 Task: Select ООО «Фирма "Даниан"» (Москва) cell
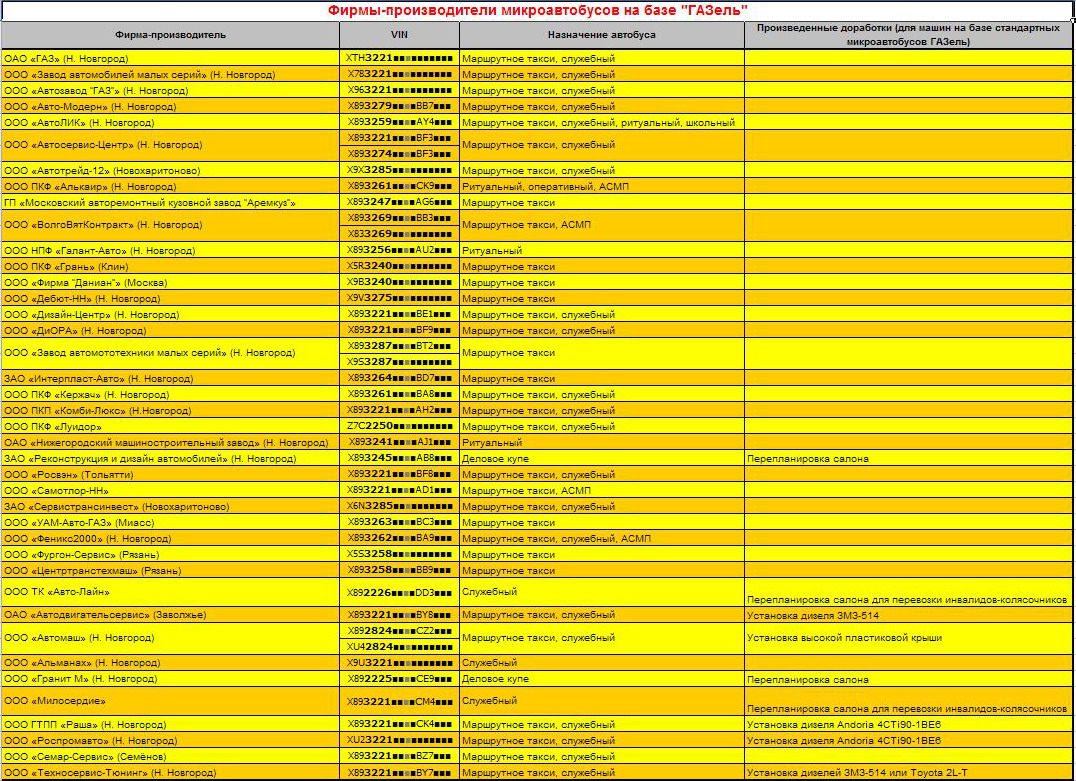(170, 282)
